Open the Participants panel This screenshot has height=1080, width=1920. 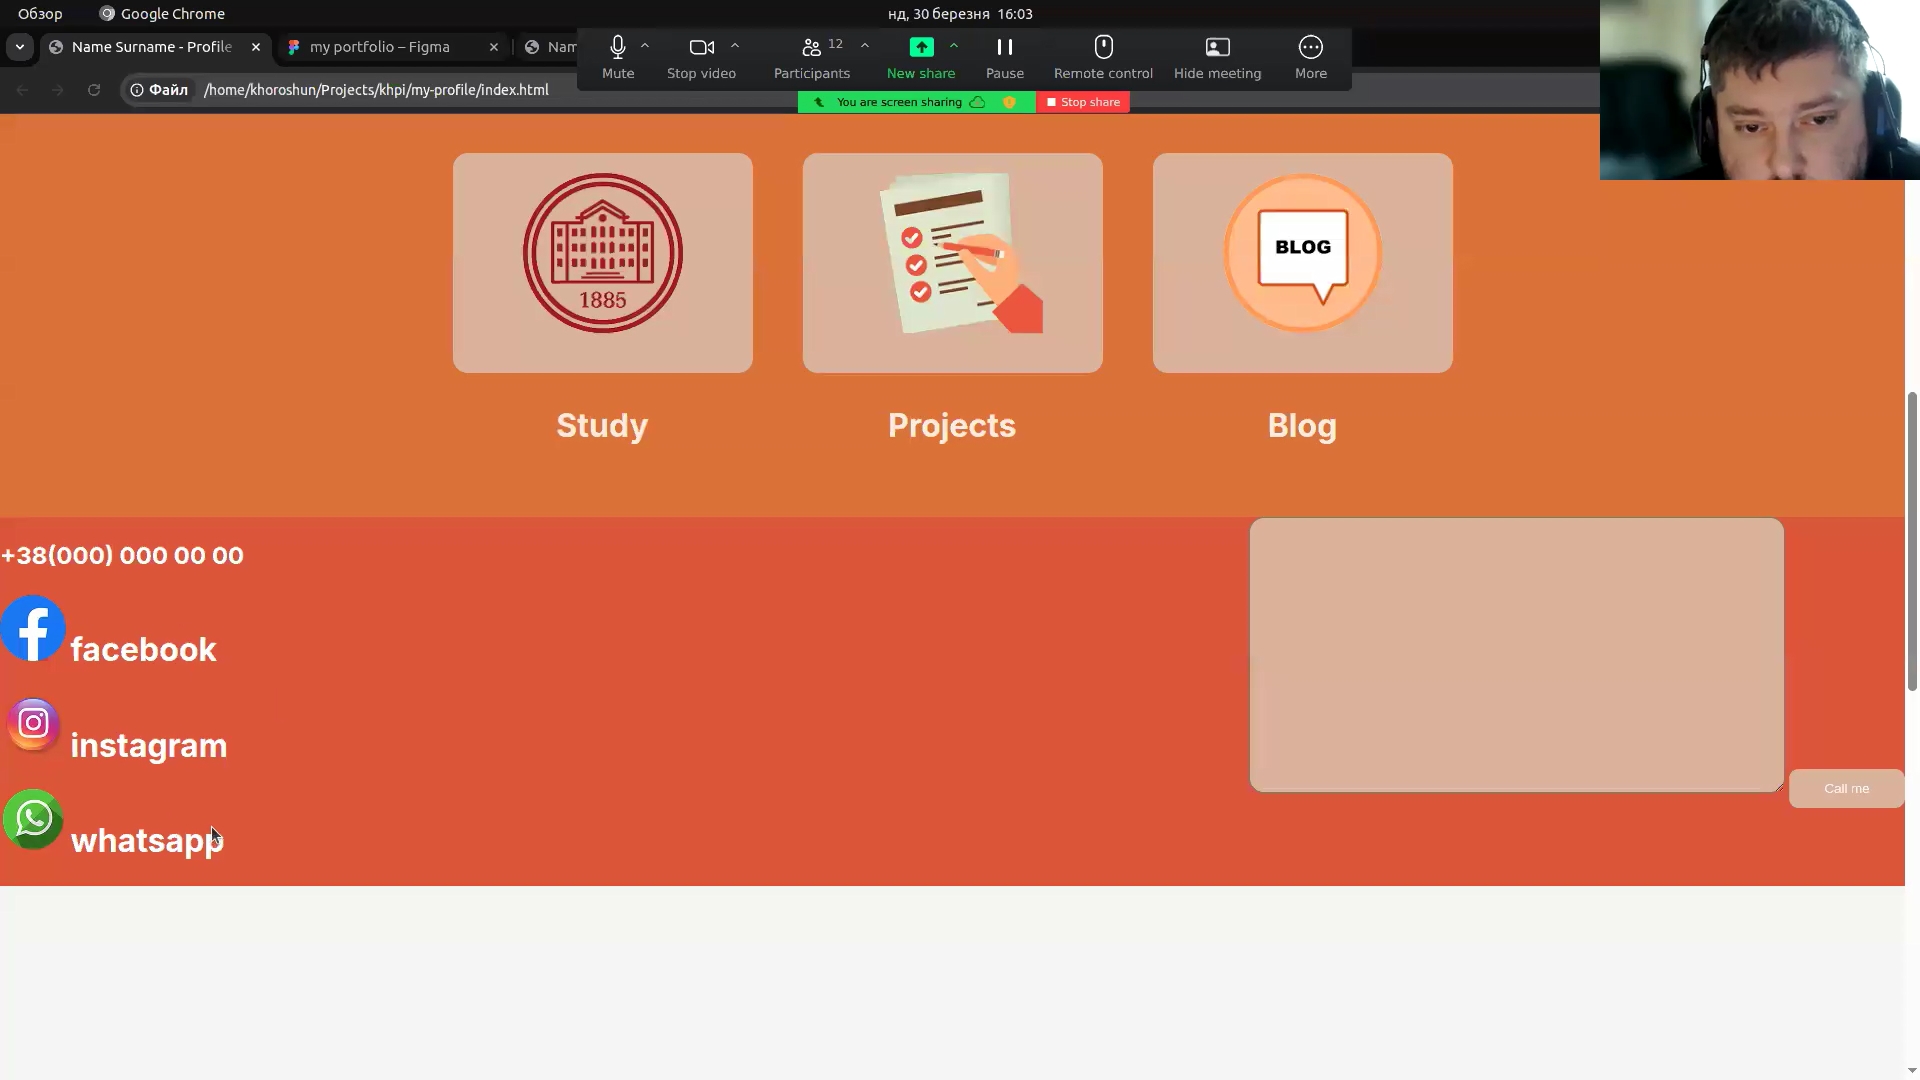click(811, 57)
